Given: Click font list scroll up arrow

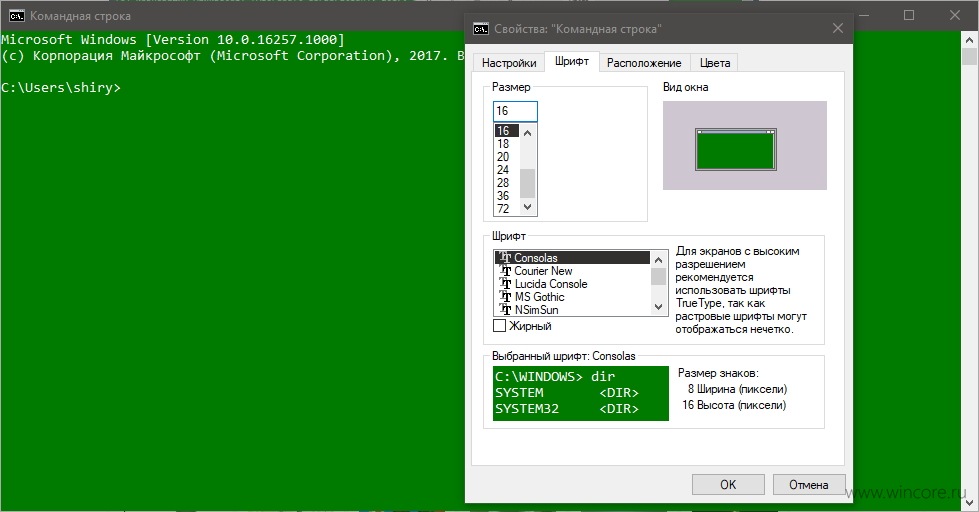Looking at the screenshot, I should click(658, 258).
